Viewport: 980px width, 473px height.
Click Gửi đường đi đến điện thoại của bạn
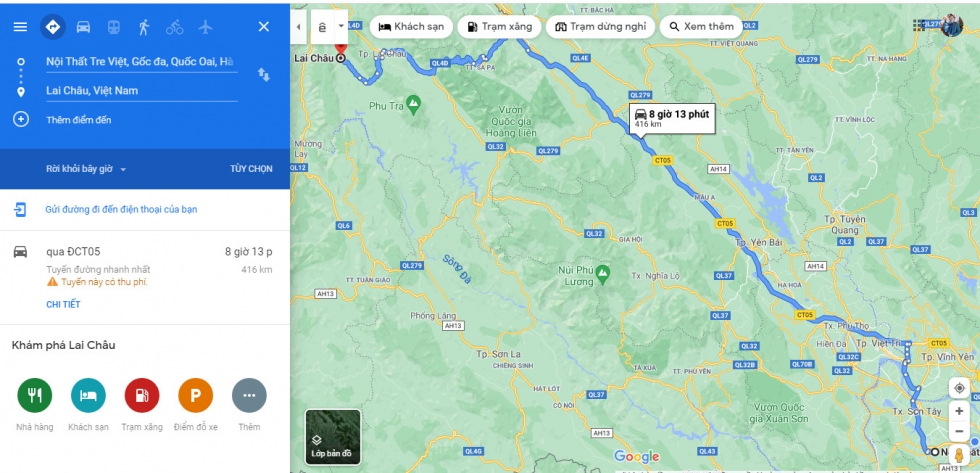tap(121, 209)
